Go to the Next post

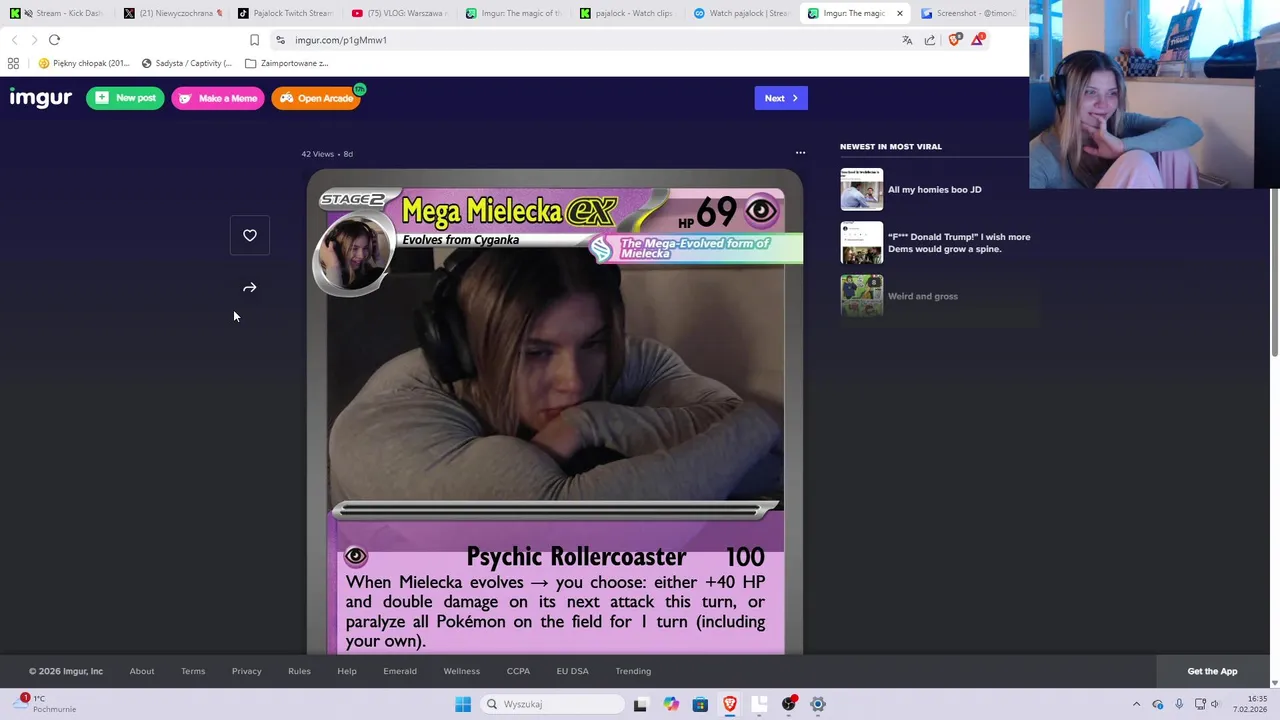781,98
